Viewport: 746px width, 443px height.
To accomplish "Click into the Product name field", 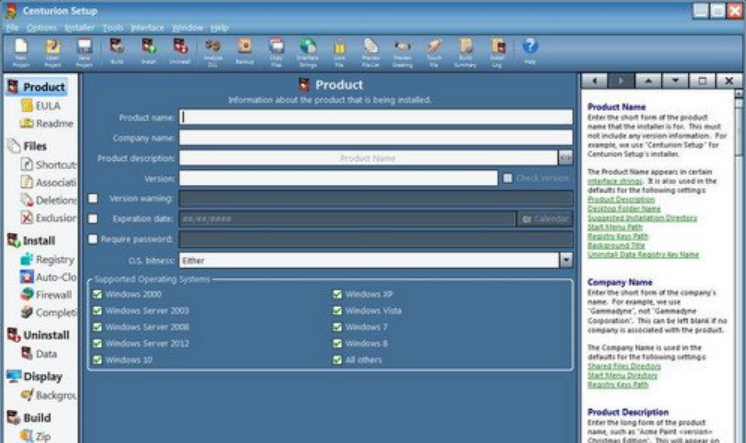I will (x=376, y=117).
